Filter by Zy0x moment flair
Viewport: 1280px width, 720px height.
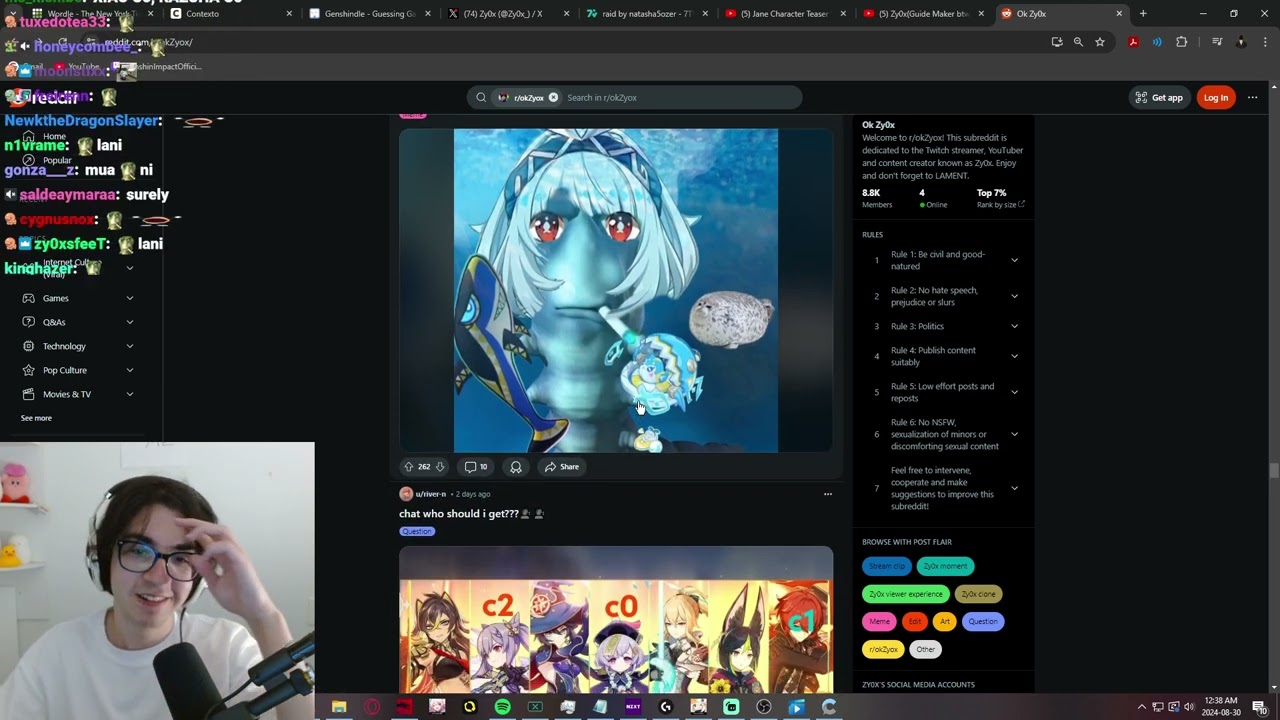(x=945, y=566)
